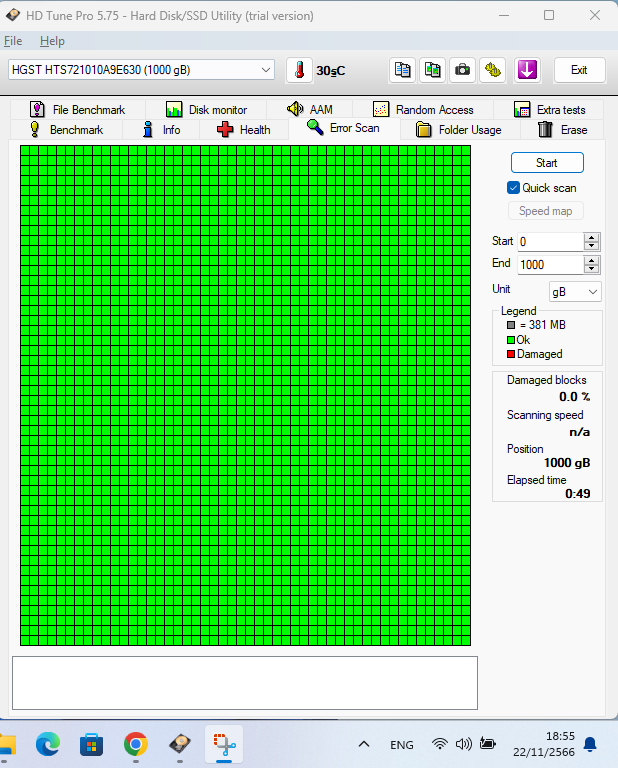
Task: Uncheck the Quick scan checkbox
Action: [x=513, y=188]
